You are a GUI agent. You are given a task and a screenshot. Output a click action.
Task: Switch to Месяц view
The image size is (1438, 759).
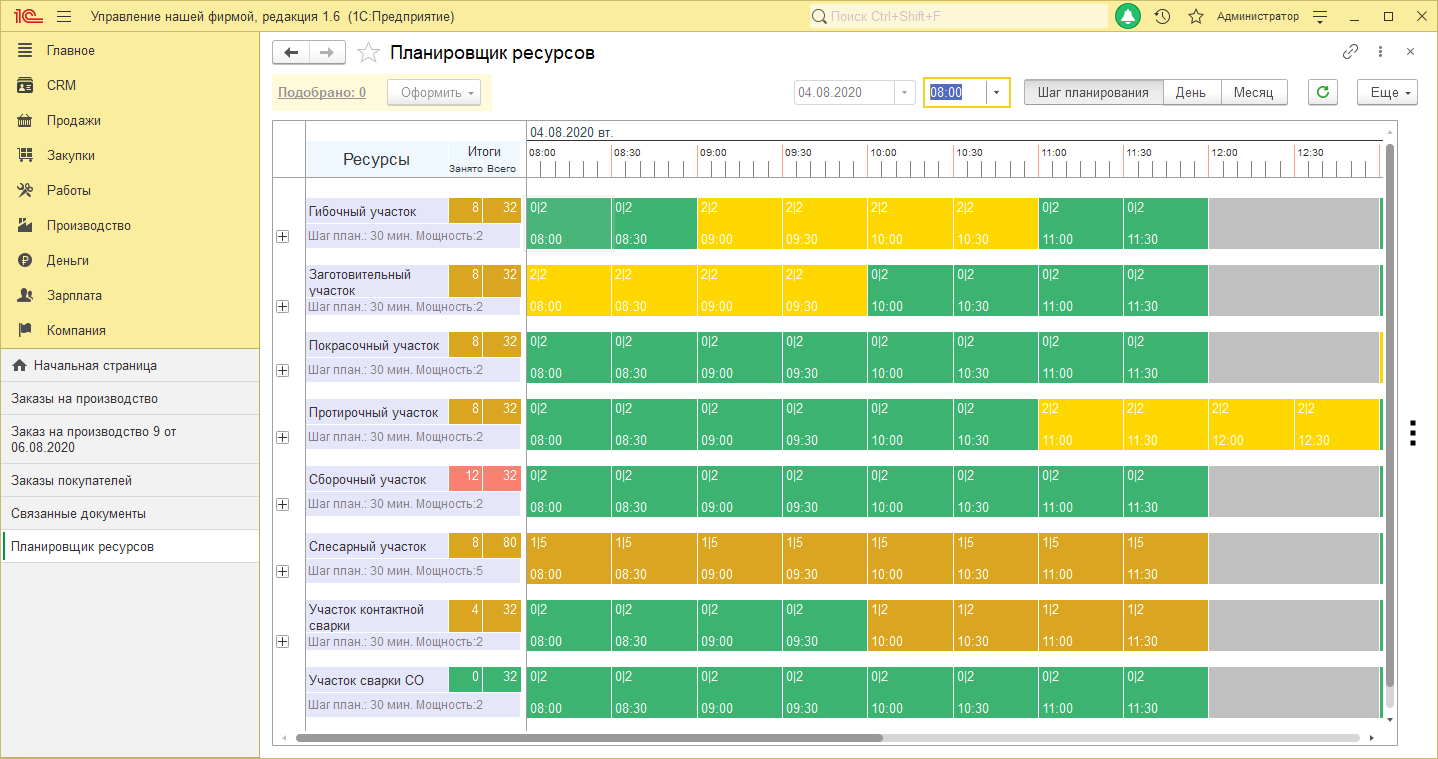point(1253,92)
